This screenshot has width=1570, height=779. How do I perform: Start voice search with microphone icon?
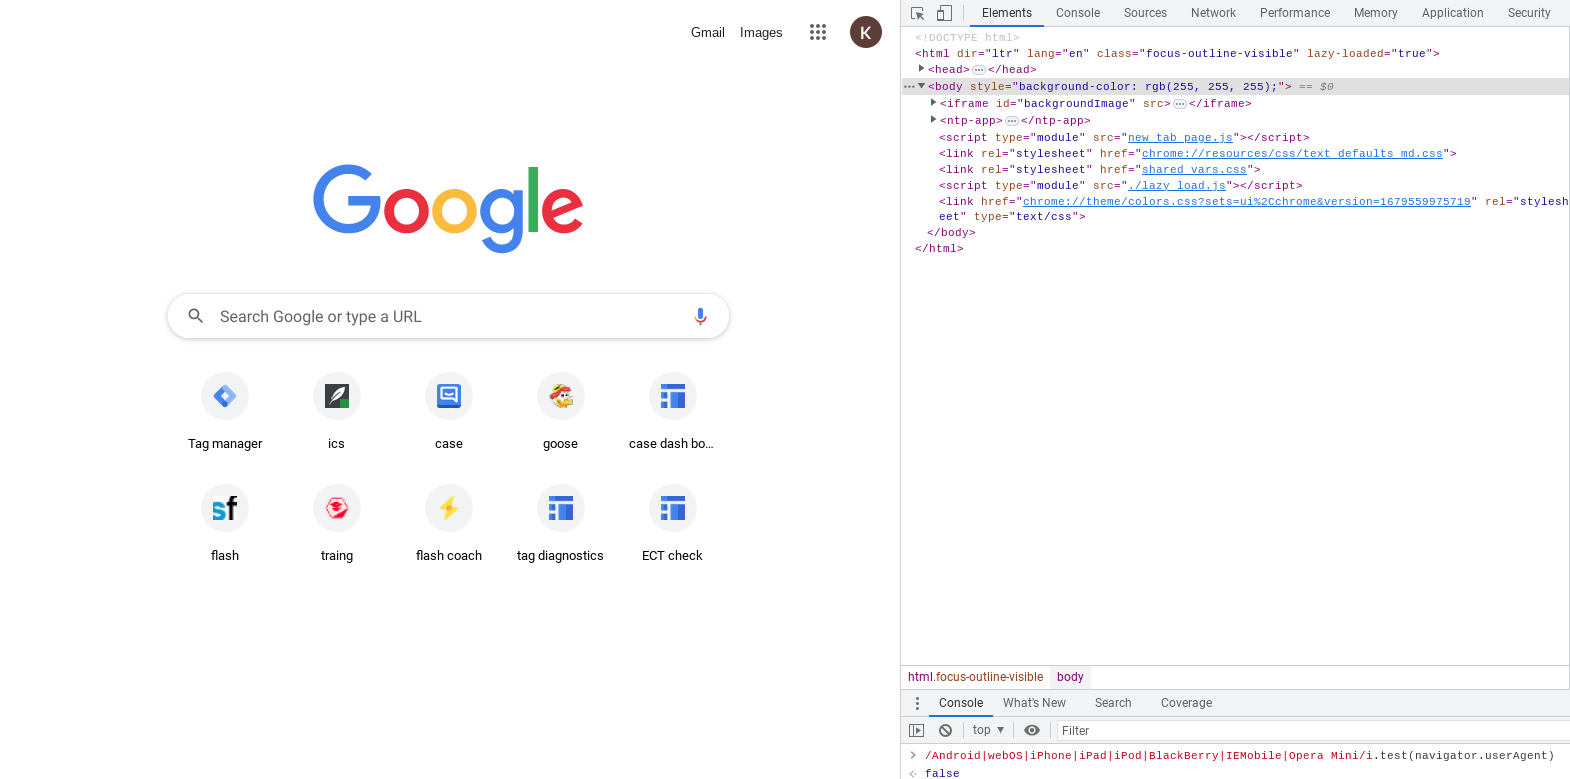700,316
